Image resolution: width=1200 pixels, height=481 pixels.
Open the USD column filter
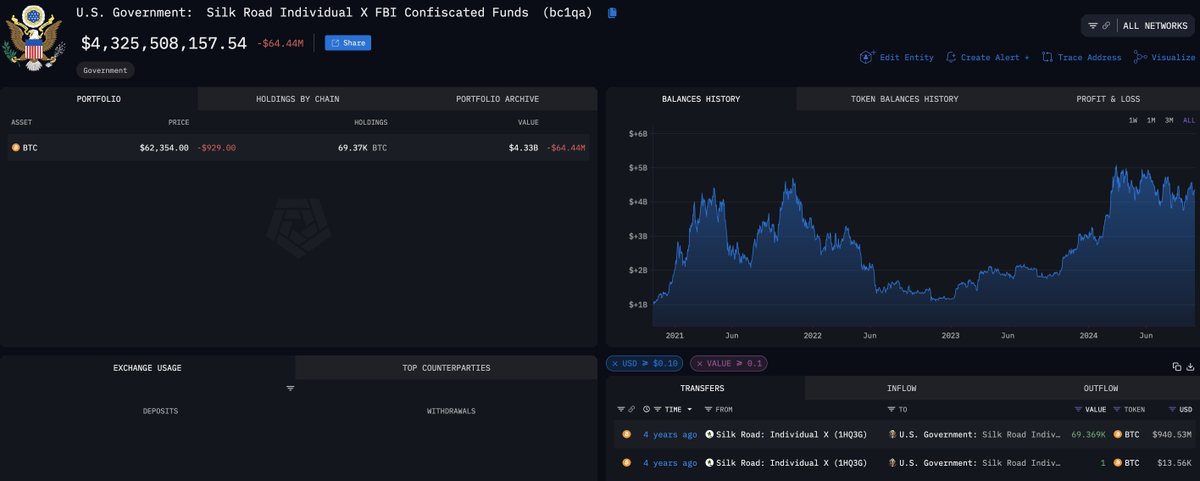[x=1173, y=409]
